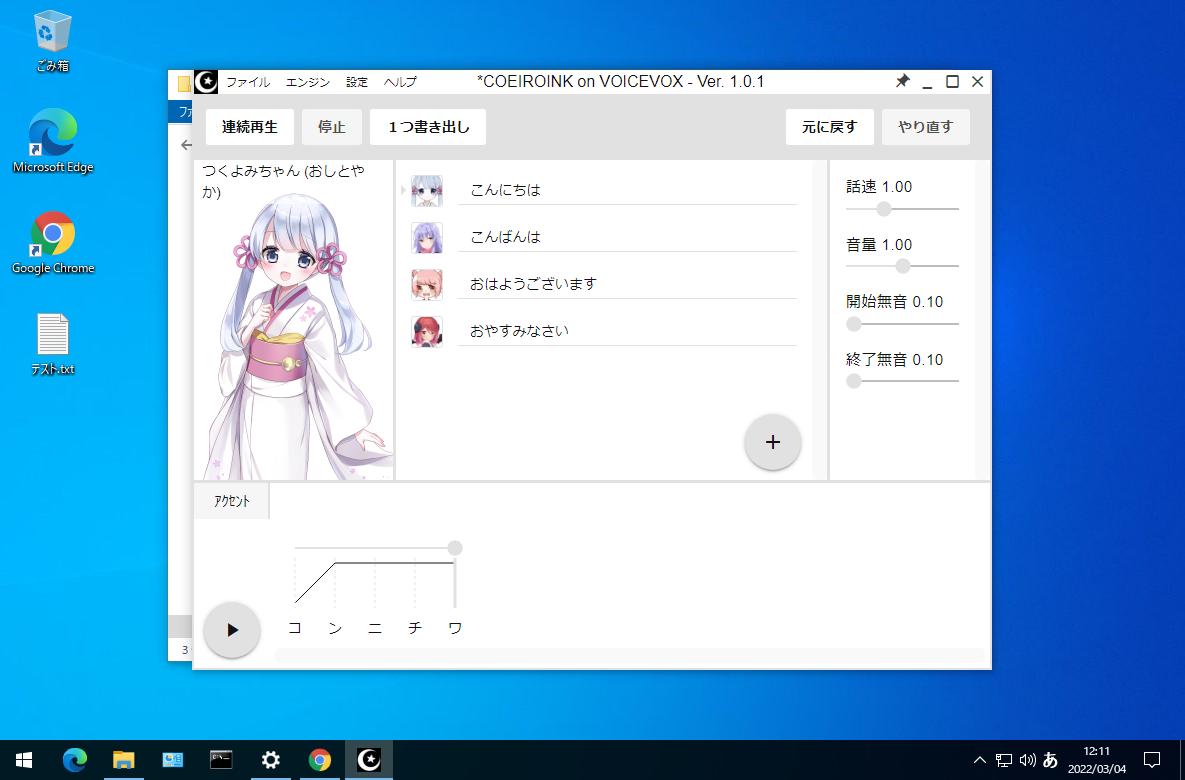Open the command prompt taskbar icon

(221, 760)
